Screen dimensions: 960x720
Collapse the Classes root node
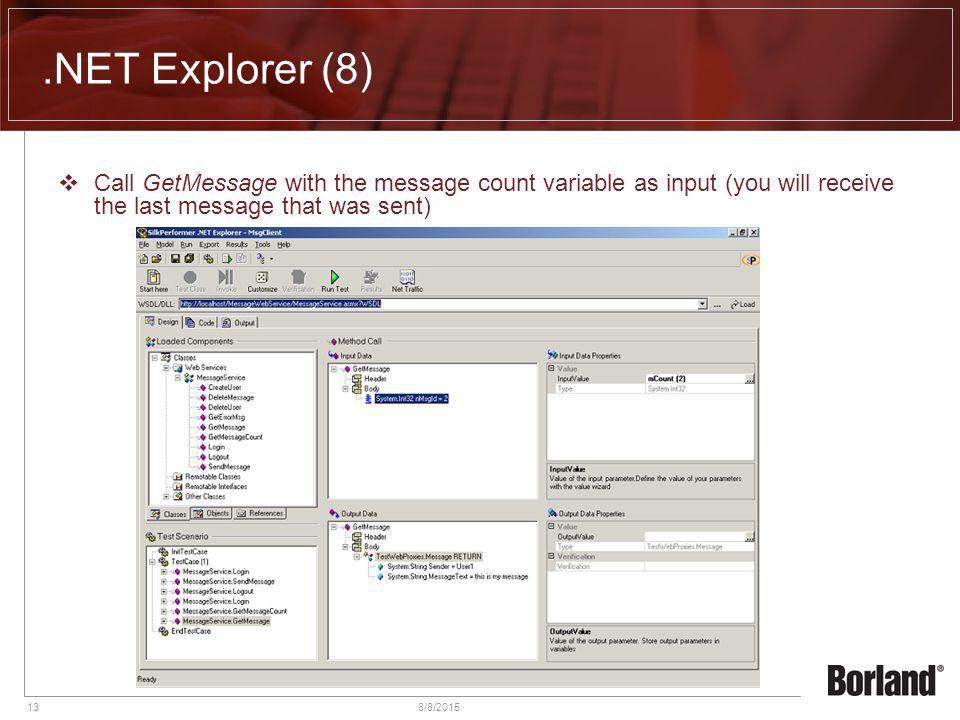coord(155,358)
